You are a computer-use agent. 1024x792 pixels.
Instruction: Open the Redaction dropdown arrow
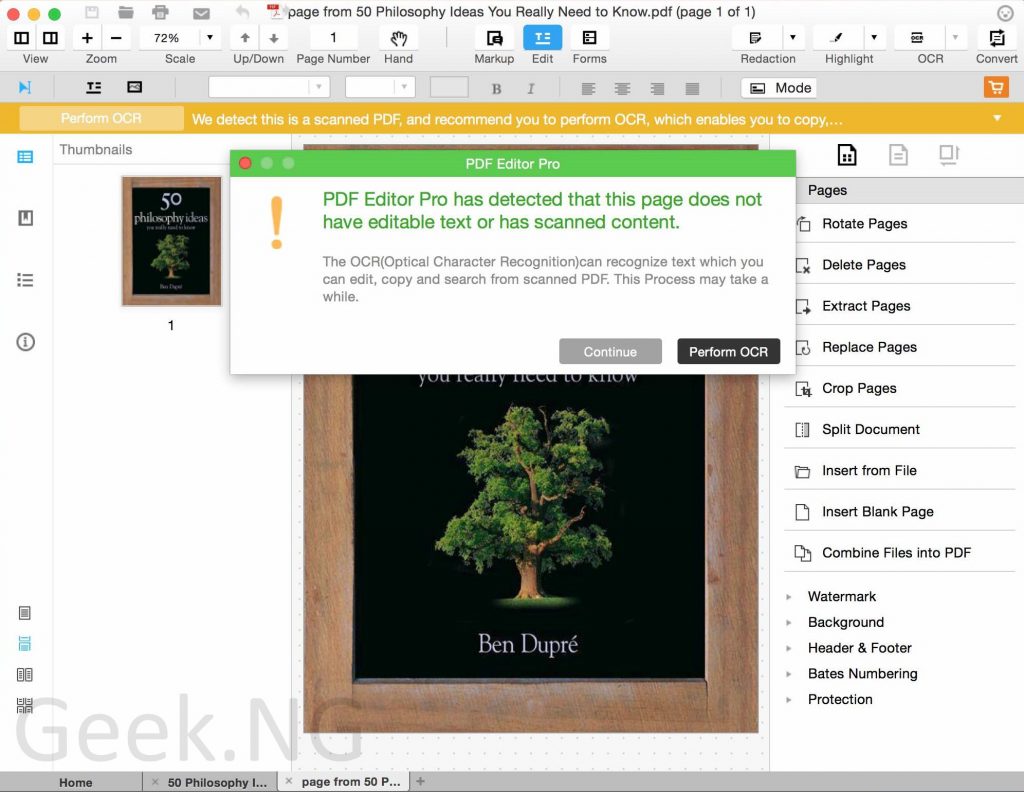pyautogui.click(x=793, y=38)
